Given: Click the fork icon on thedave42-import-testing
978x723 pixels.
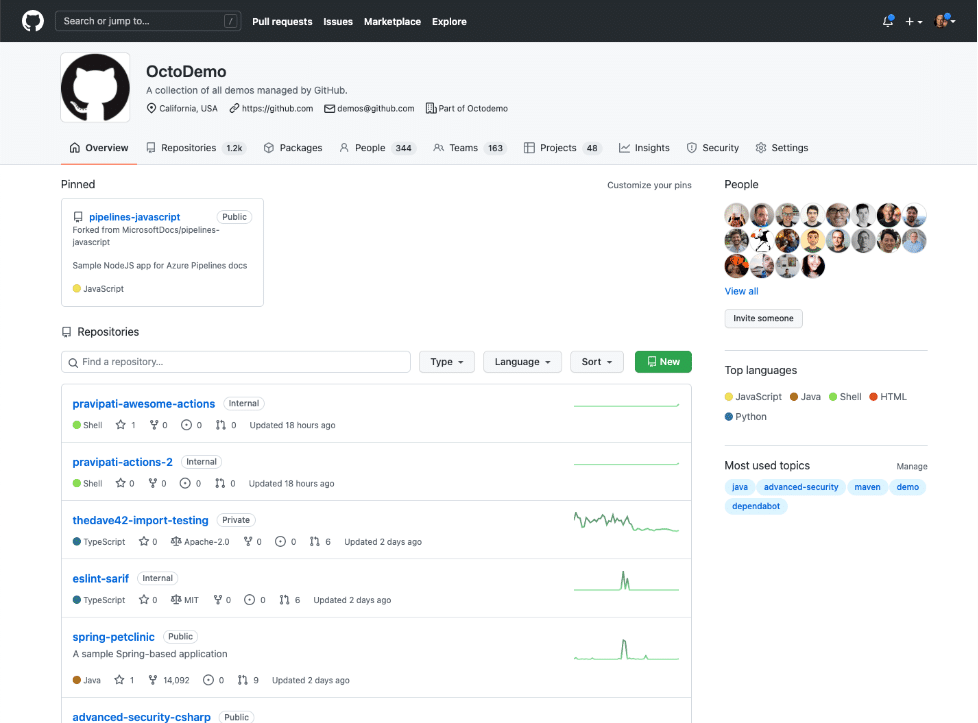Looking at the screenshot, I should [248, 541].
